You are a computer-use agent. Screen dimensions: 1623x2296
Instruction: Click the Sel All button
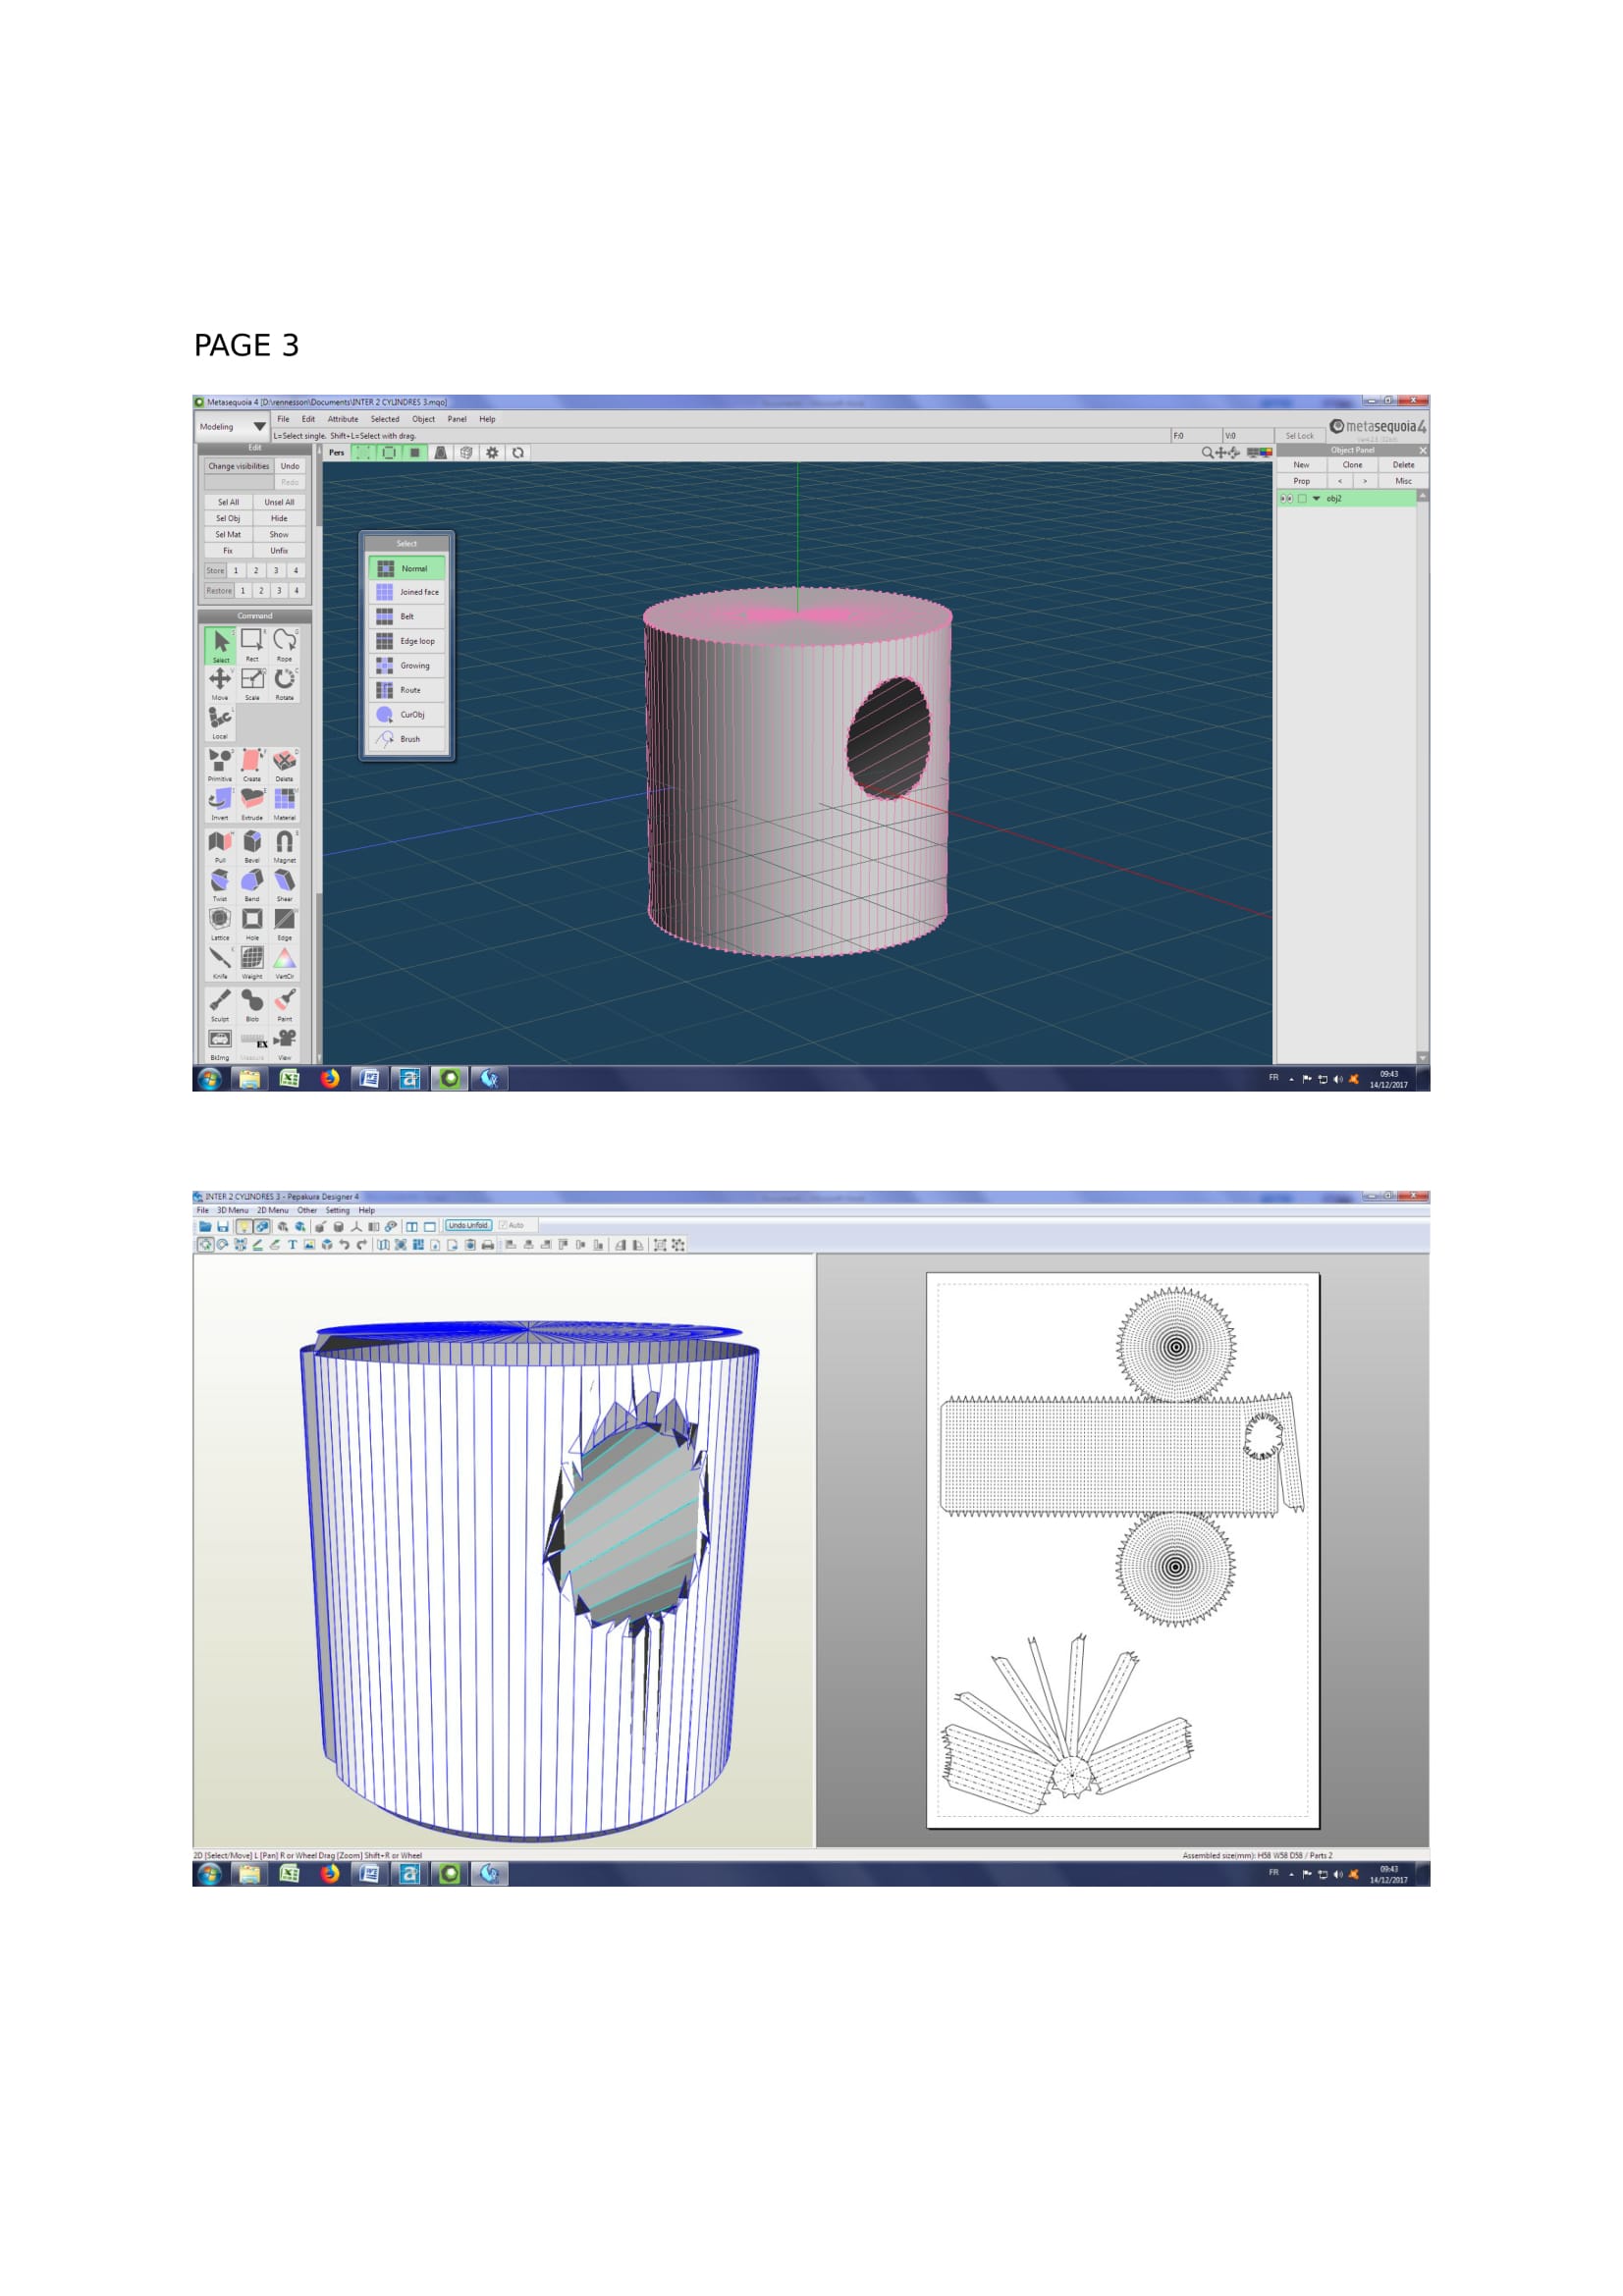228,502
